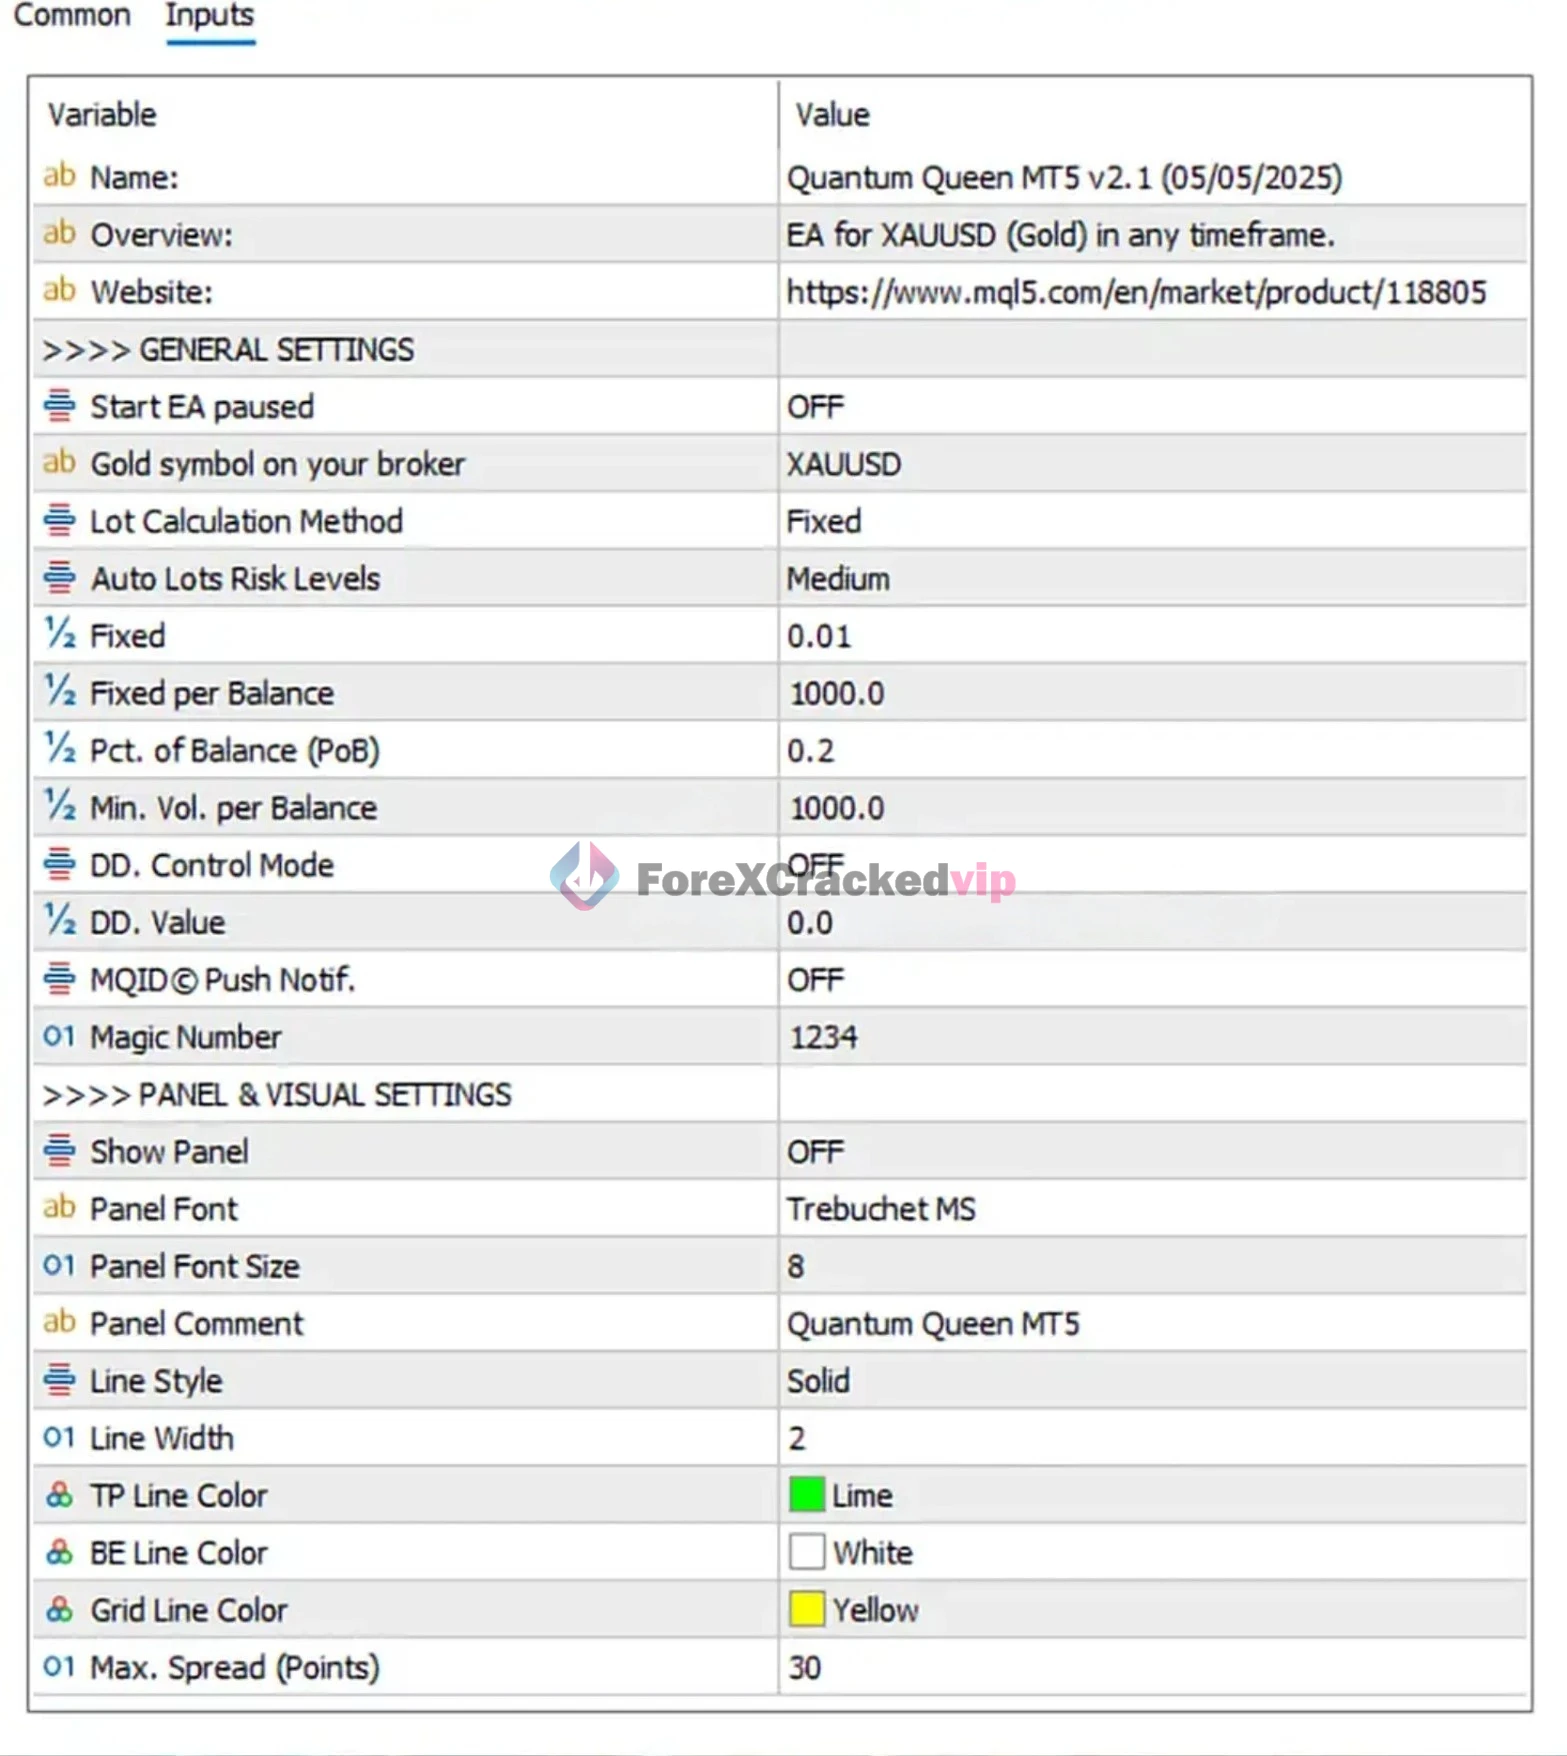Screen dimensions: 1567x1756
Task: Click the double-type icon beside Fixed
Action: click(x=59, y=634)
